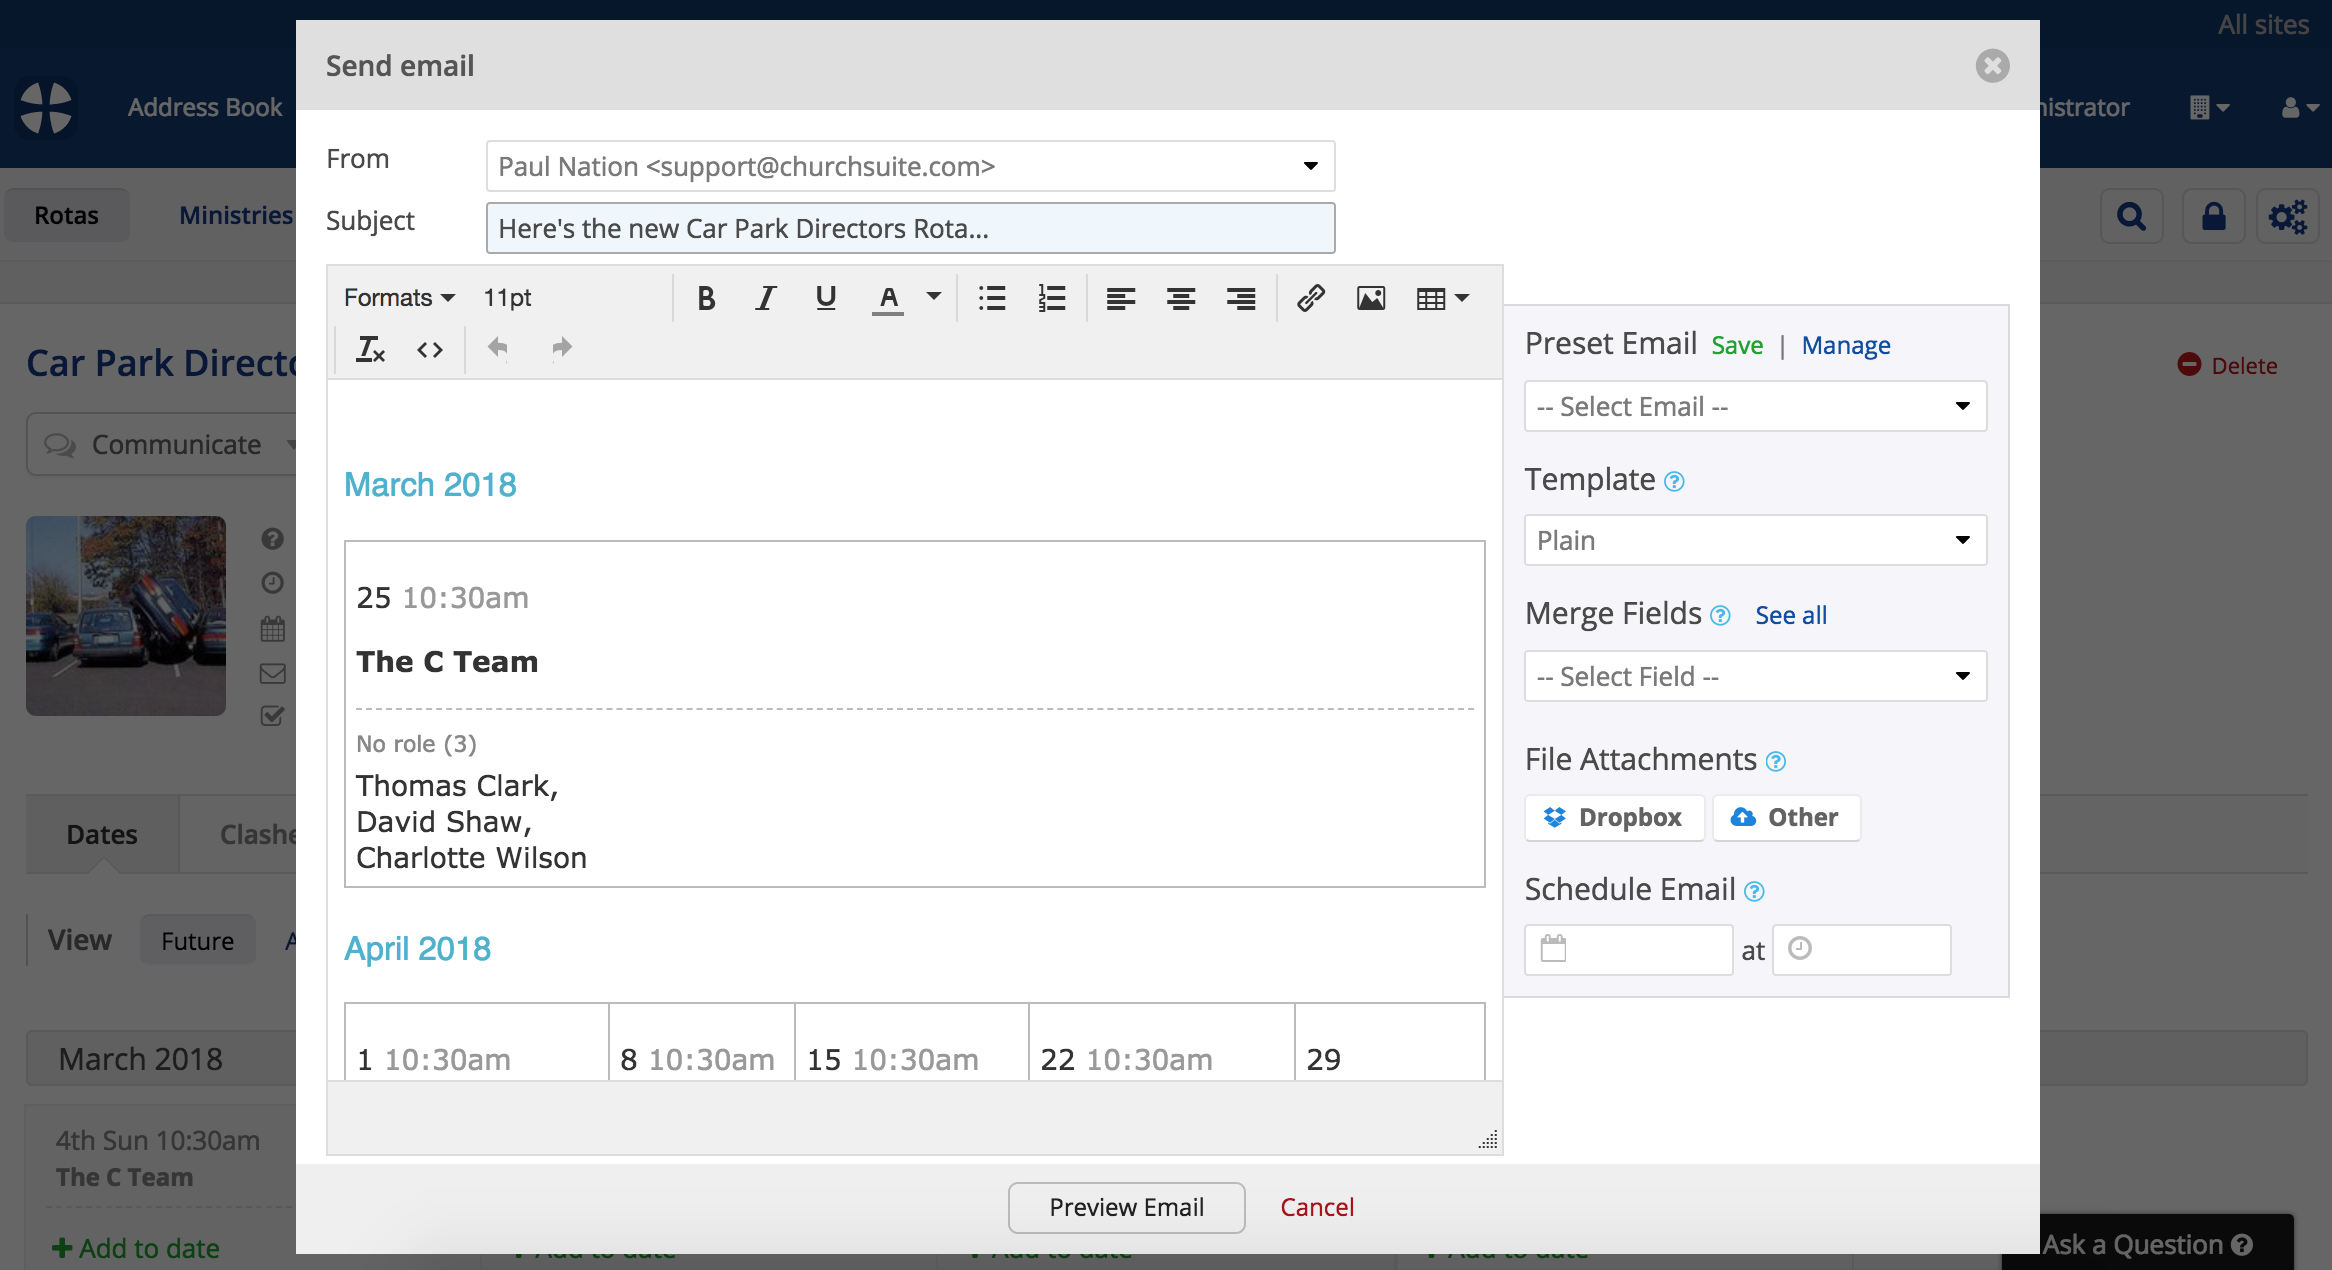Open the From sender dropdown
Screen dimensions: 2332x1270
(x=910, y=166)
